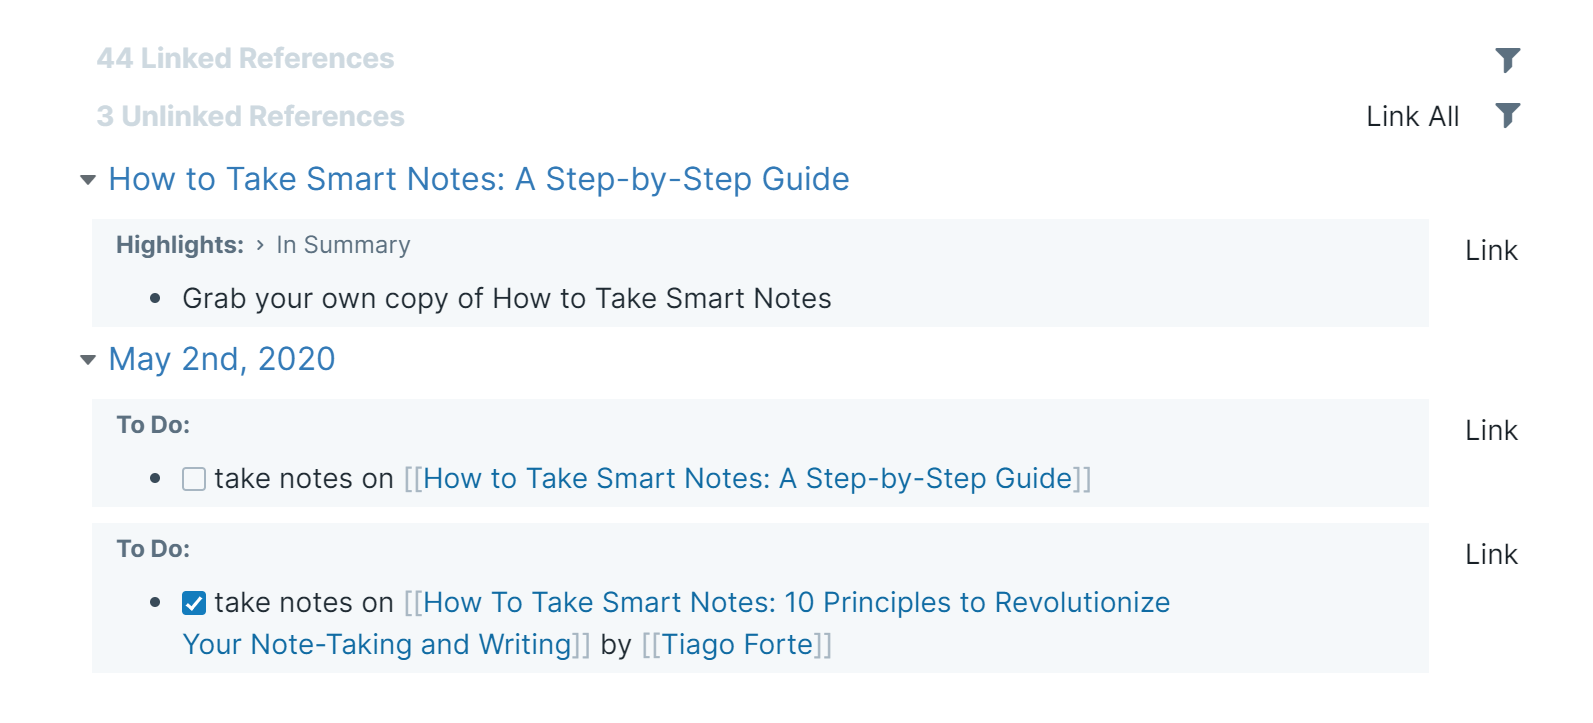Image resolution: width=1593 pixels, height=723 pixels.
Task: Open the May 2nd, 2020 daily page
Action: (221, 359)
